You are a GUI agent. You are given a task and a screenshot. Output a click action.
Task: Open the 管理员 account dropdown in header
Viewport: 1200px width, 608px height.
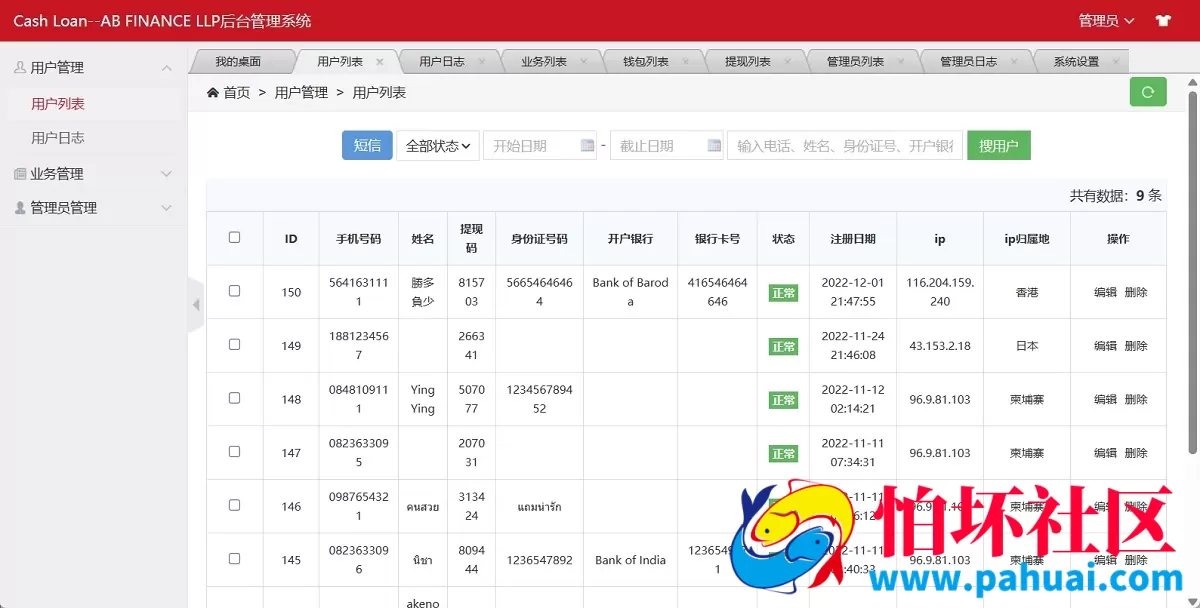pyautogui.click(x=1107, y=20)
